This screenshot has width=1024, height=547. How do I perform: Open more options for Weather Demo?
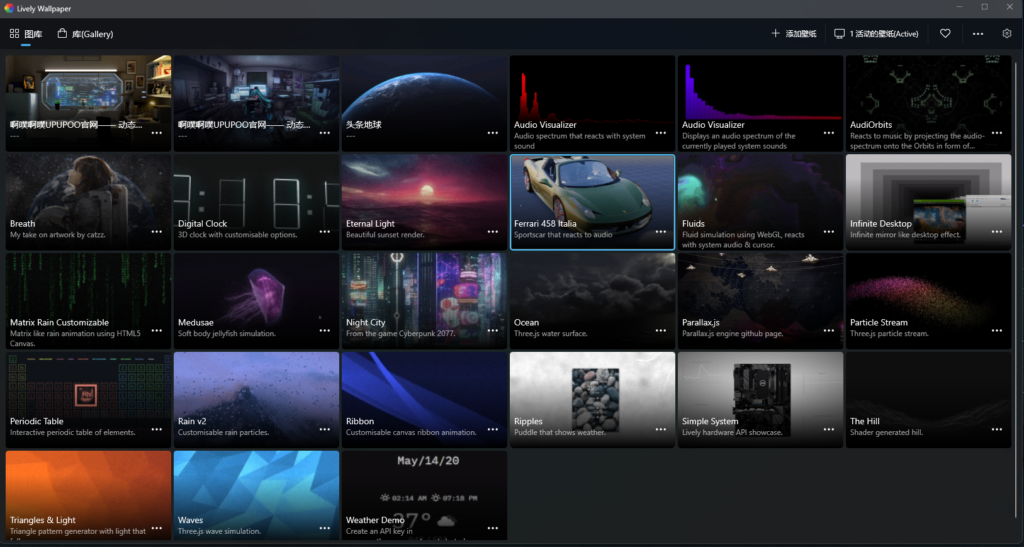coord(493,528)
